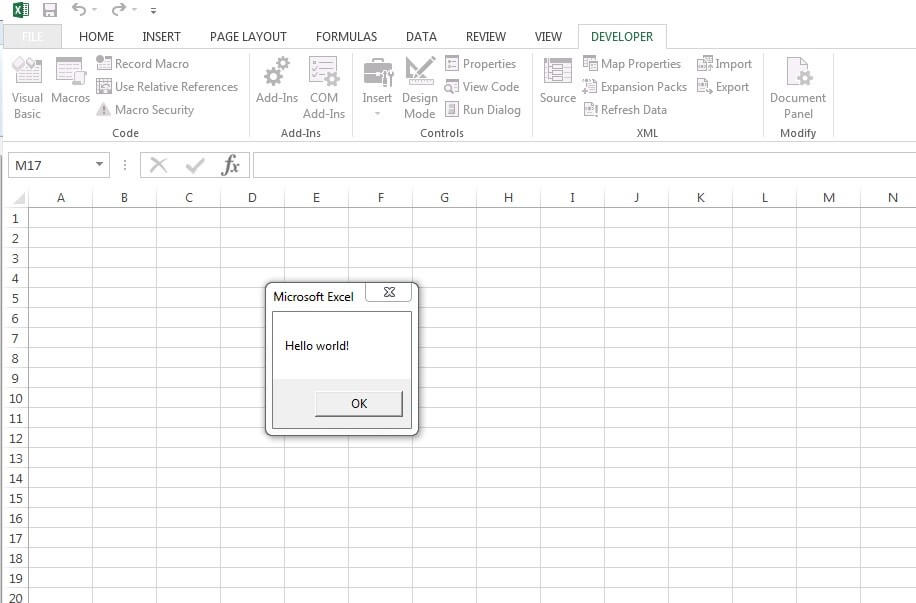Open Customize Quick Access Toolbar dropdown

(153, 11)
